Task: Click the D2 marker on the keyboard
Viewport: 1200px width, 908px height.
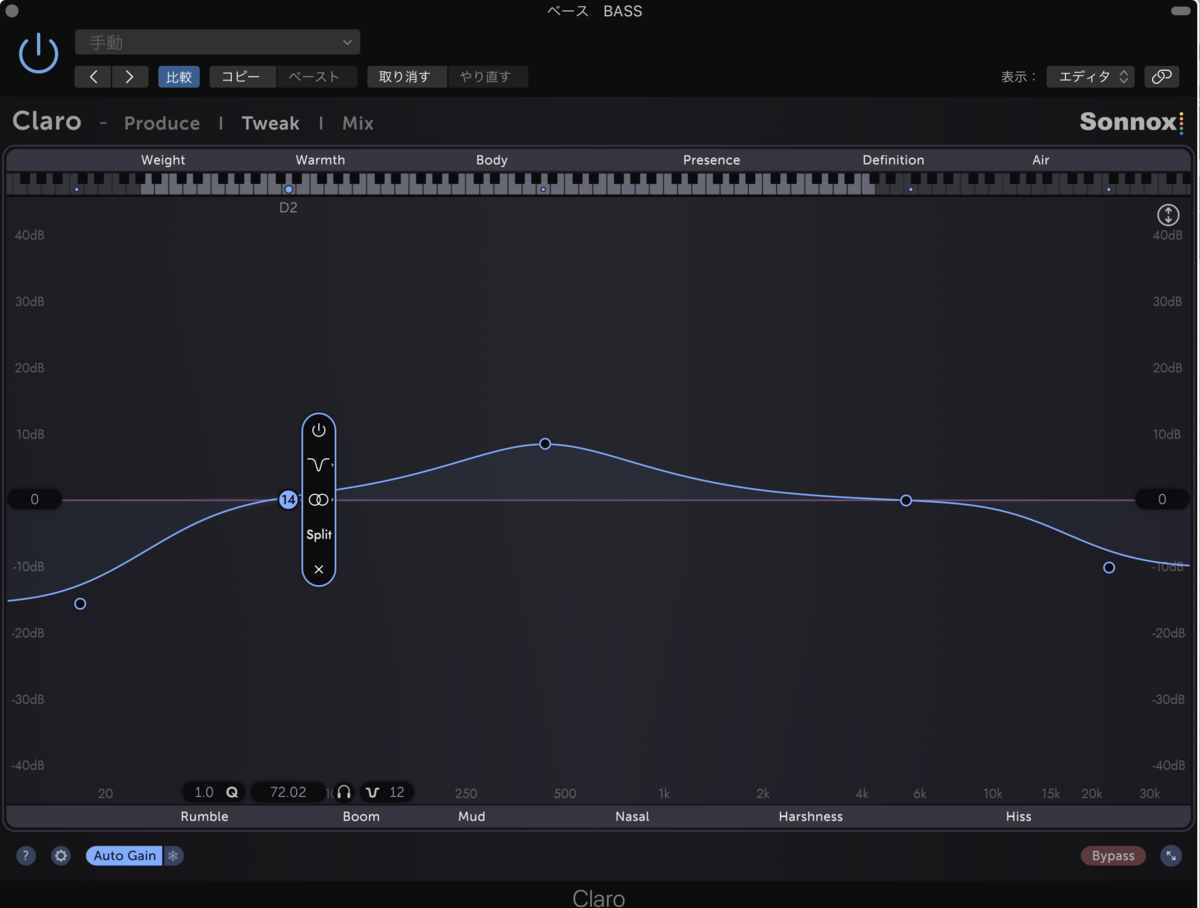Action: [288, 189]
